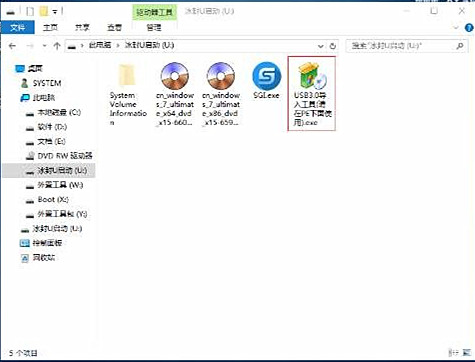Select 外置工具包 (Y:) drive
This screenshot has height=362, width=475.
[x=57, y=214]
